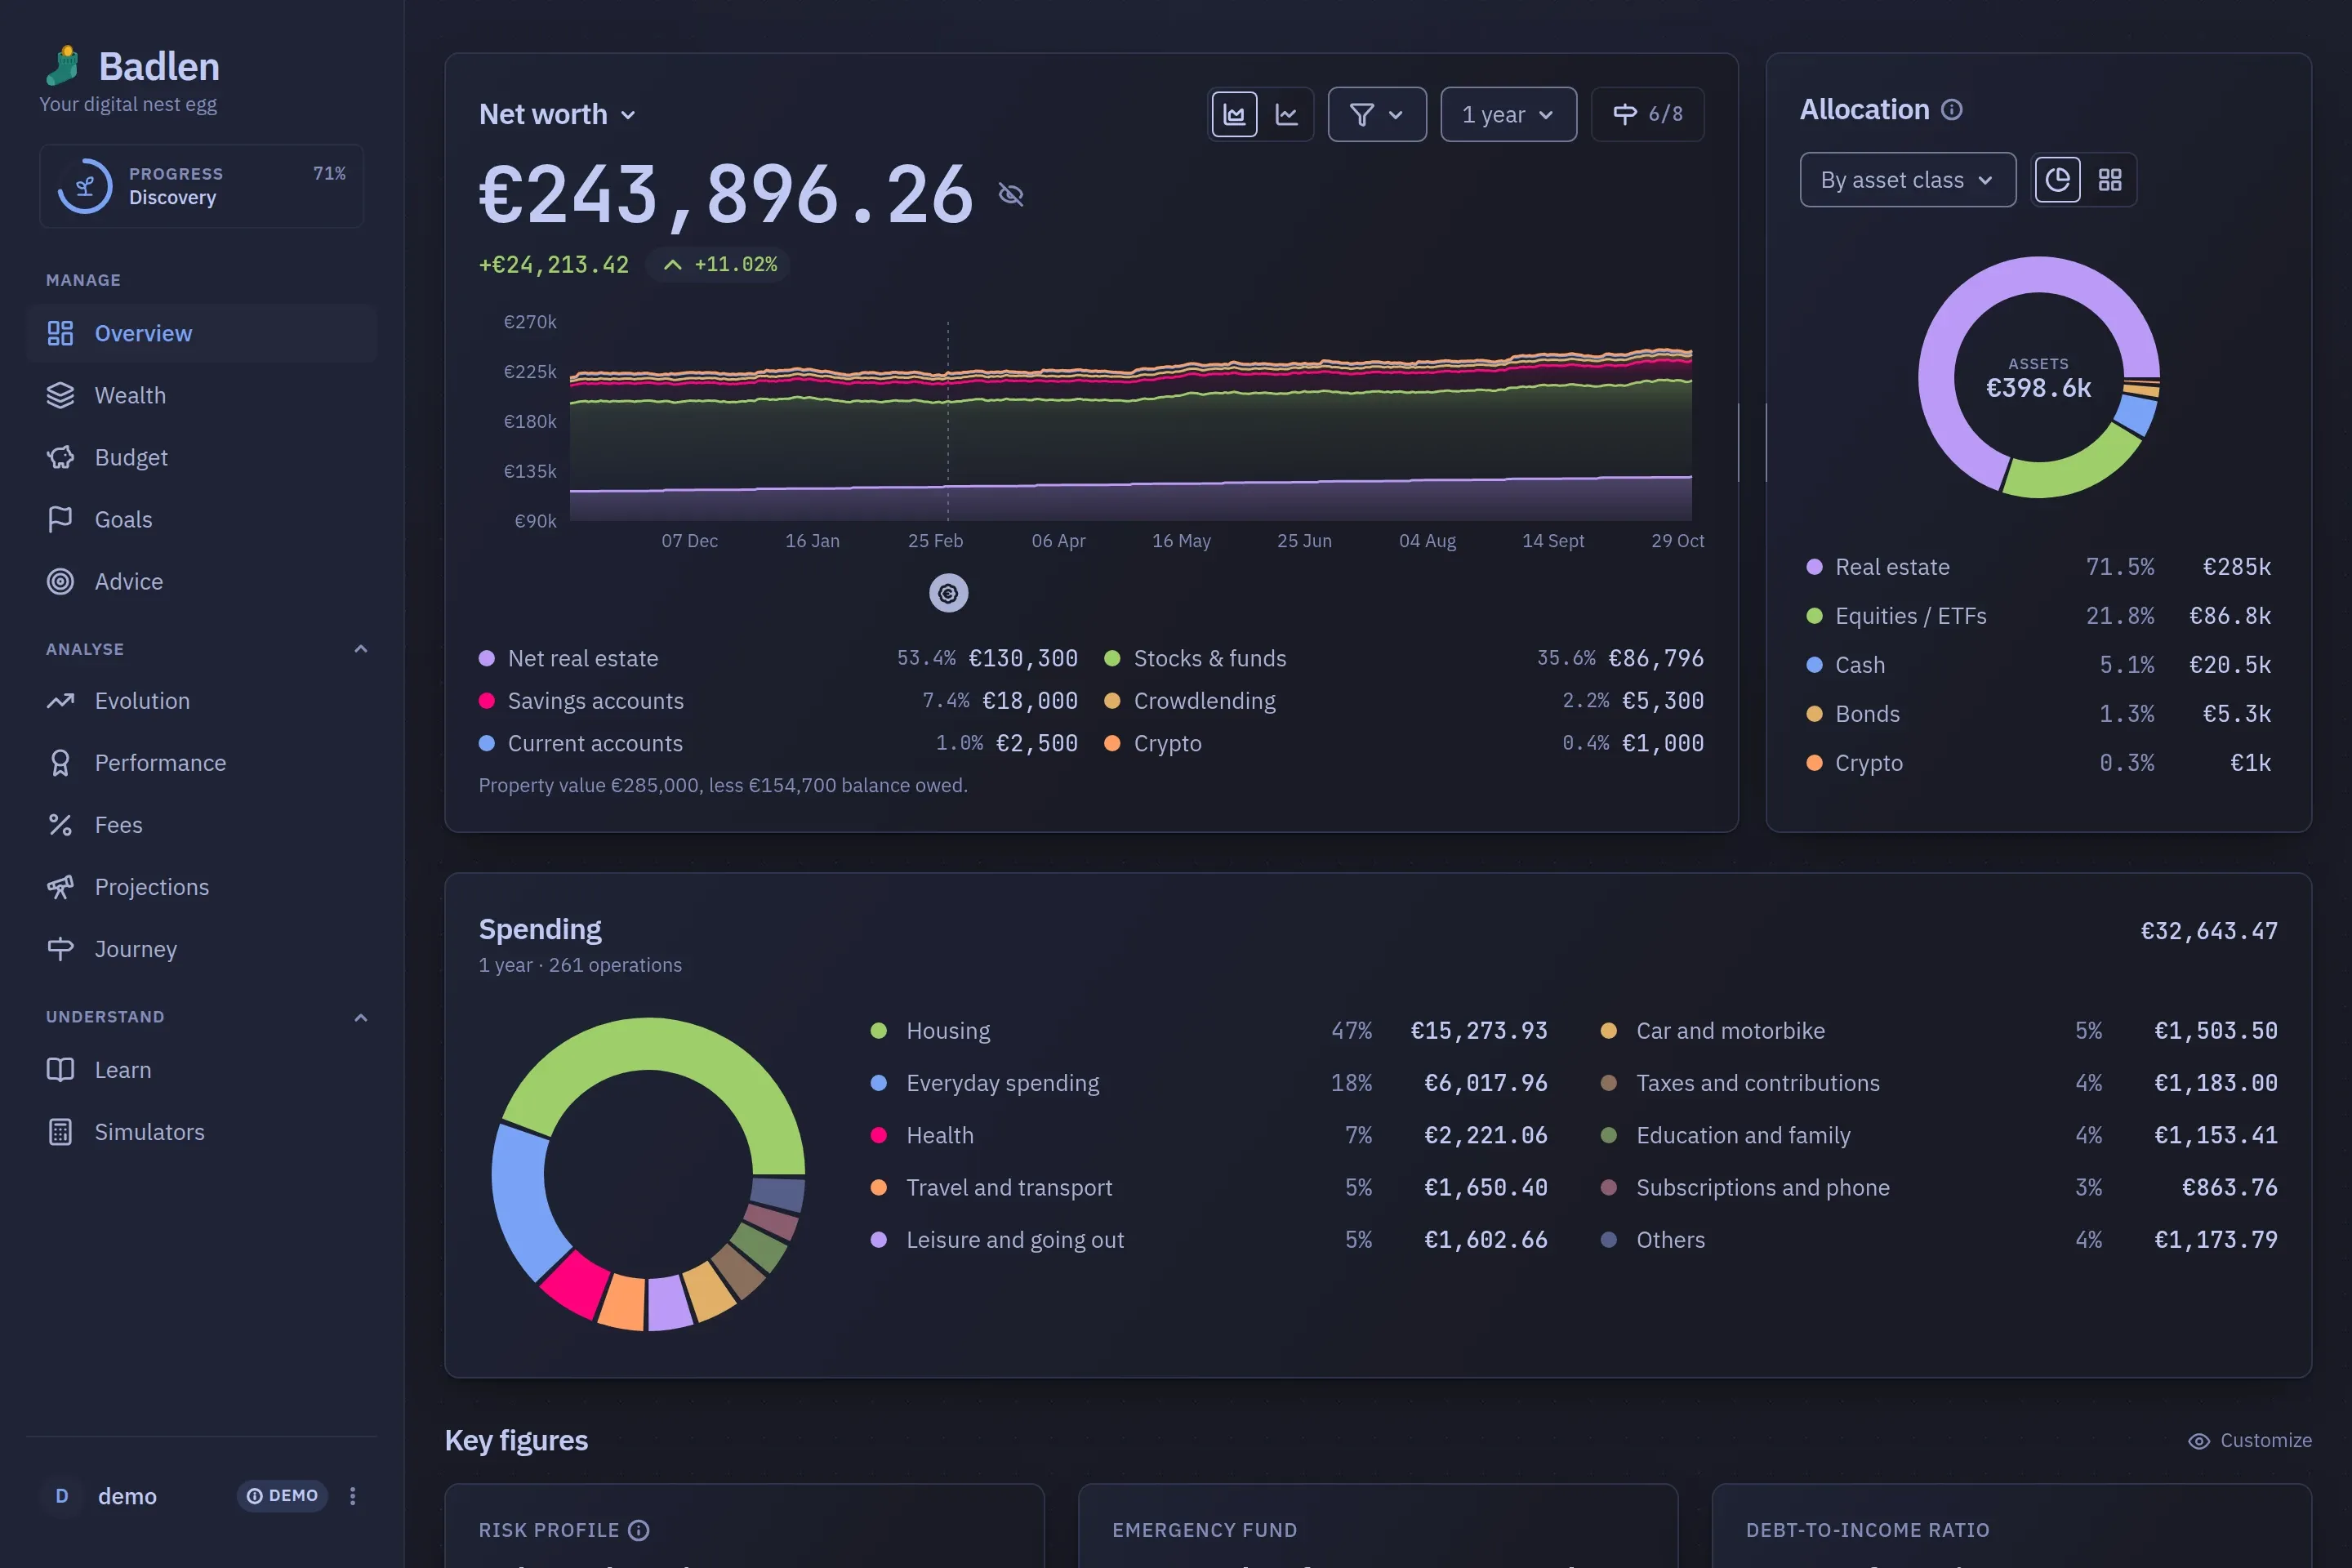Open the 6/8 journey milestones button
The width and height of the screenshot is (2352, 1568).
(1647, 115)
